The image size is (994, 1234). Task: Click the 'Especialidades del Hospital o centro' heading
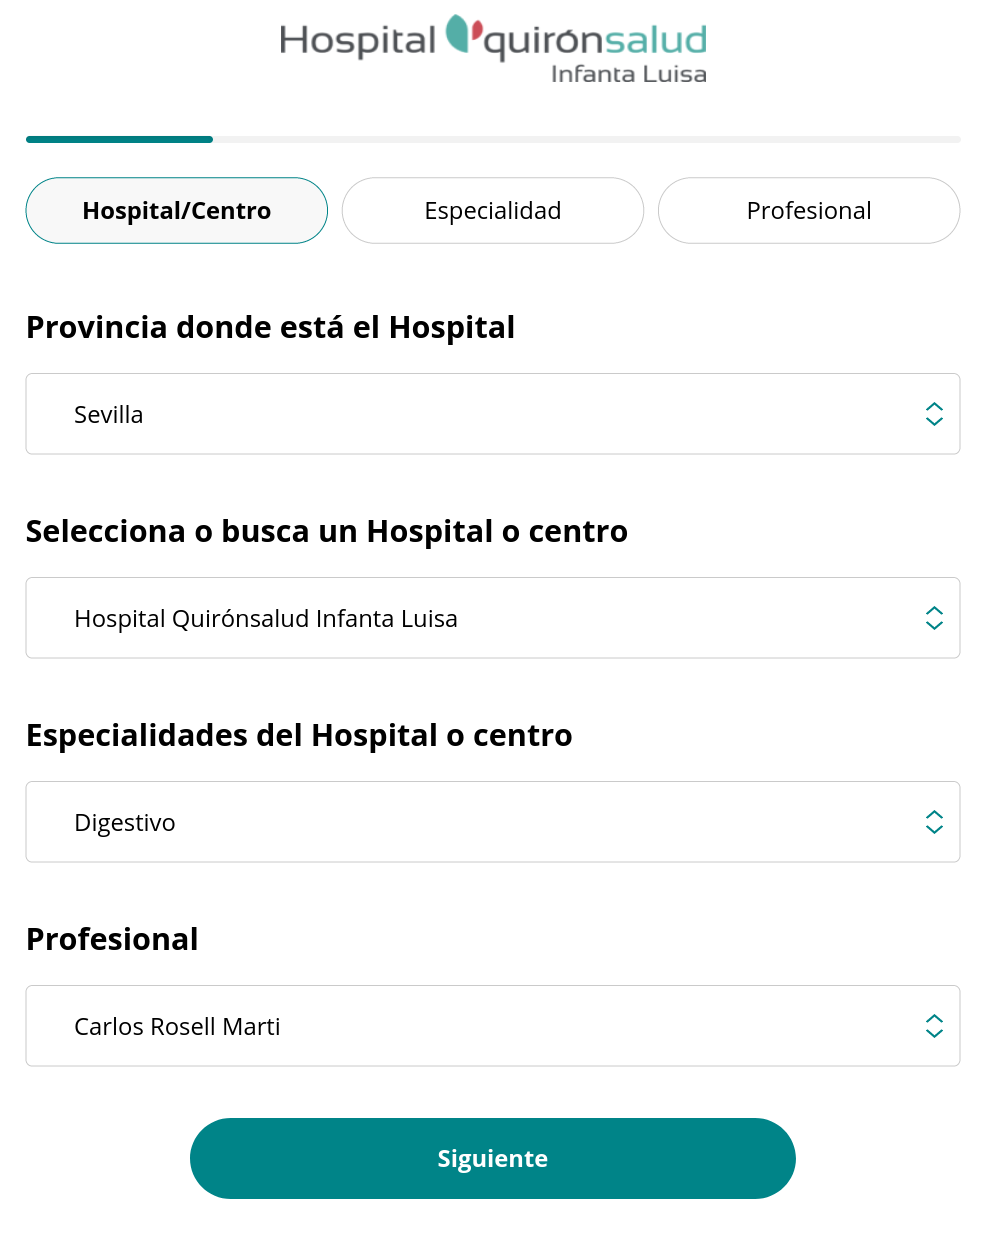point(299,736)
